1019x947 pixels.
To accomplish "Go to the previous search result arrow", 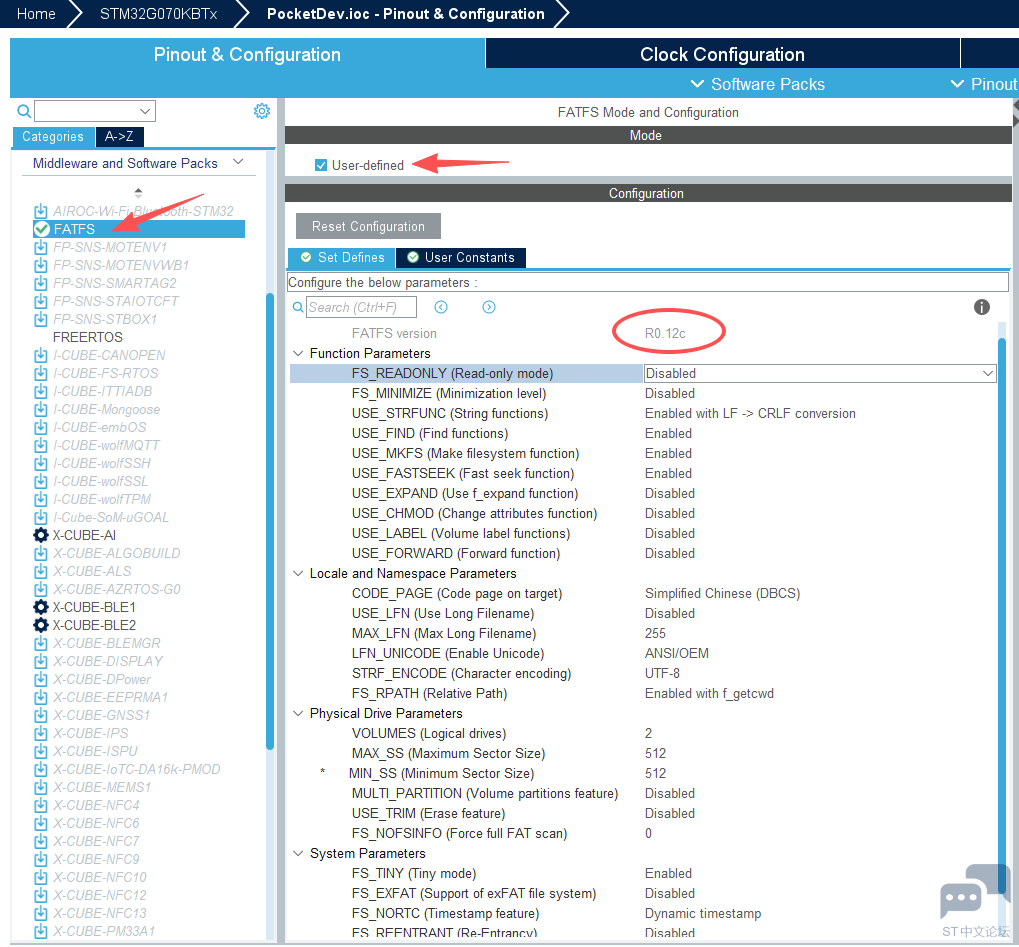I will point(441,307).
